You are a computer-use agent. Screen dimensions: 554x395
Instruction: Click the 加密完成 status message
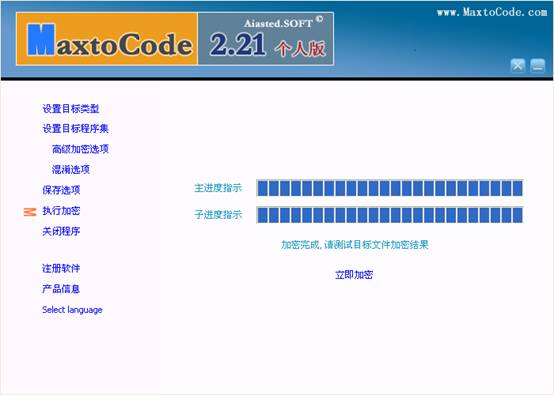pos(355,244)
